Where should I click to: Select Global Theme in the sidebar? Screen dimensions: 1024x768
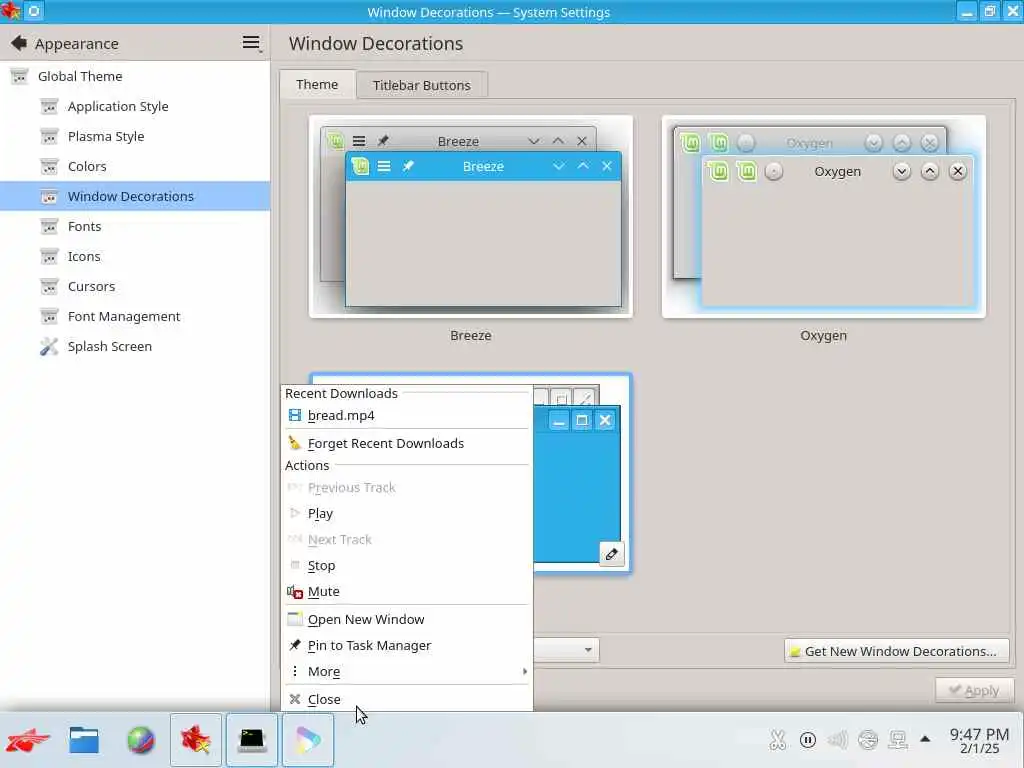(x=135, y=76)
